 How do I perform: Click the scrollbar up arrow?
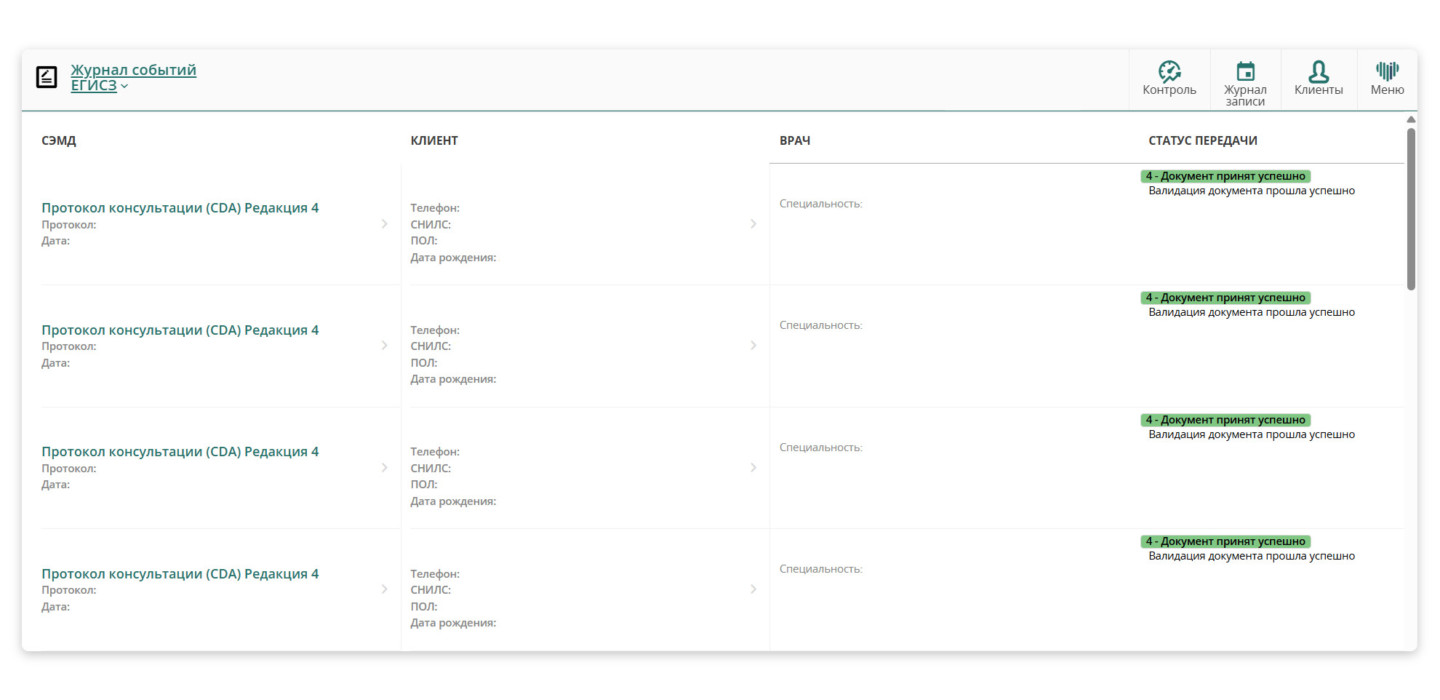point(1411,120)
